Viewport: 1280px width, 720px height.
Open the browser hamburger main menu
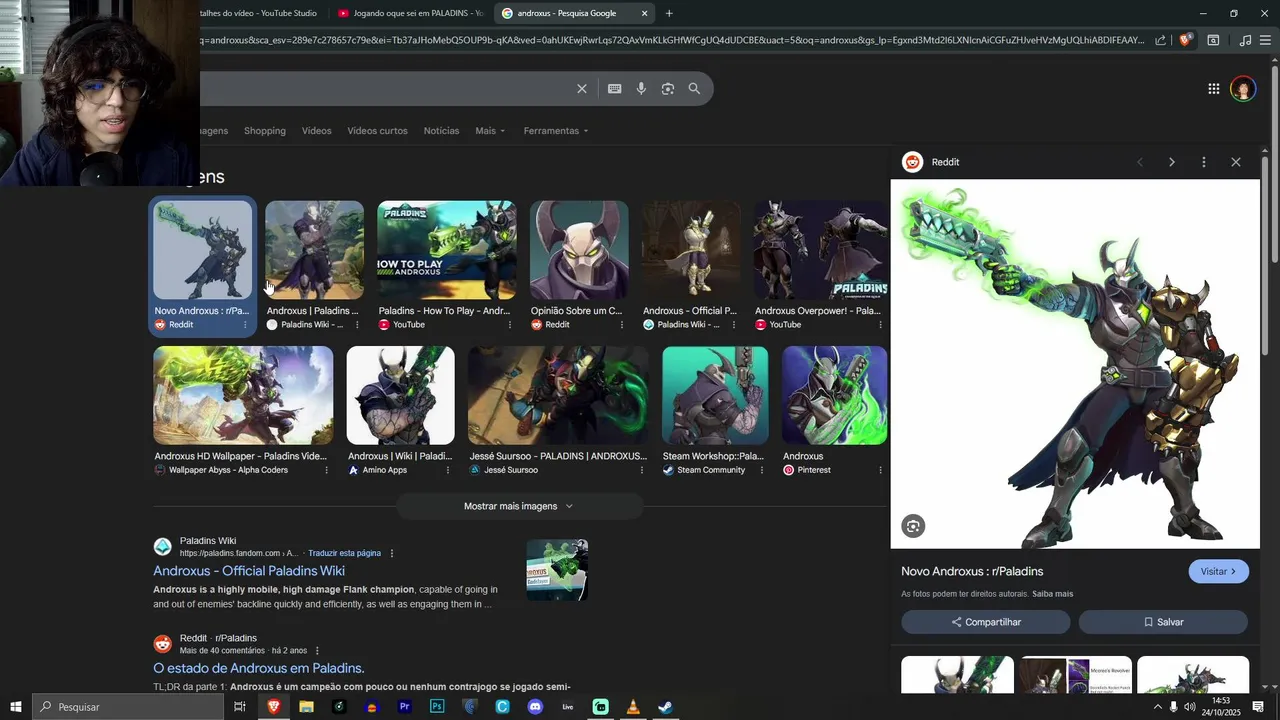tap(1266, 40)
